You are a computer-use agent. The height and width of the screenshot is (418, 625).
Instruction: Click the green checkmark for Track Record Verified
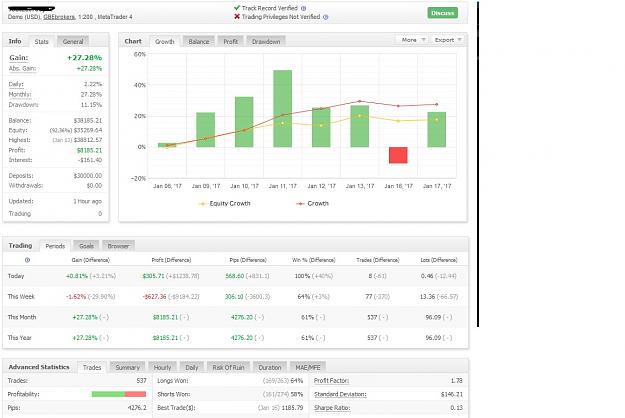click(237, 8)
